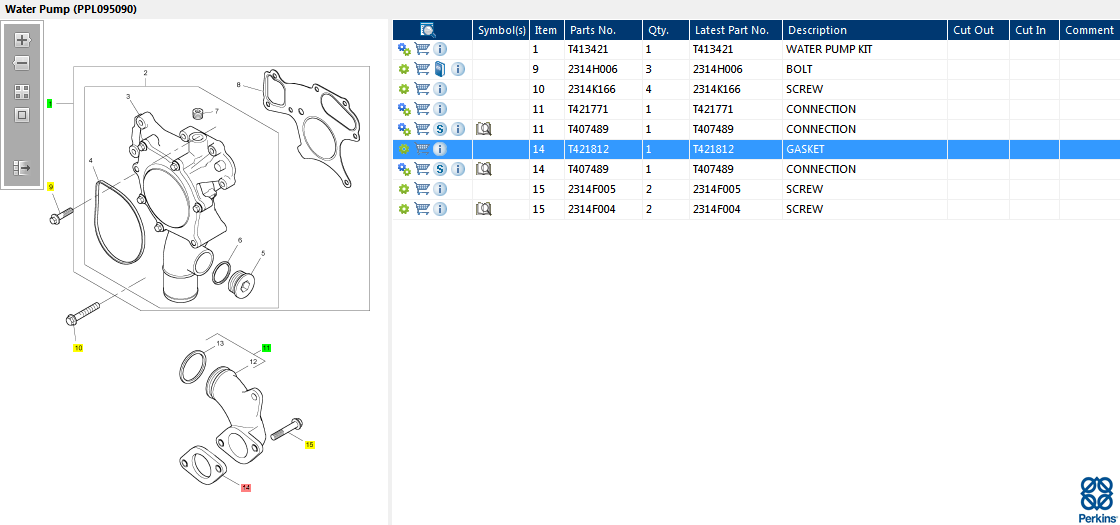1120x525 pixels.
Task: Zoom out of the parts diagram
Action: point(22,64)
